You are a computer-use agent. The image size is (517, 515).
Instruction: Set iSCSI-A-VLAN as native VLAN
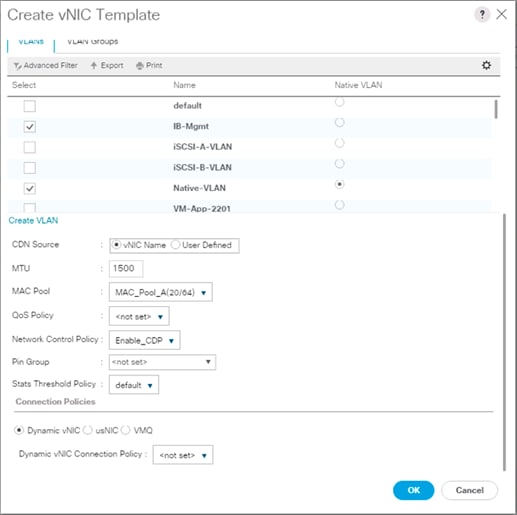pyautogui.click(x=339, y=143)
